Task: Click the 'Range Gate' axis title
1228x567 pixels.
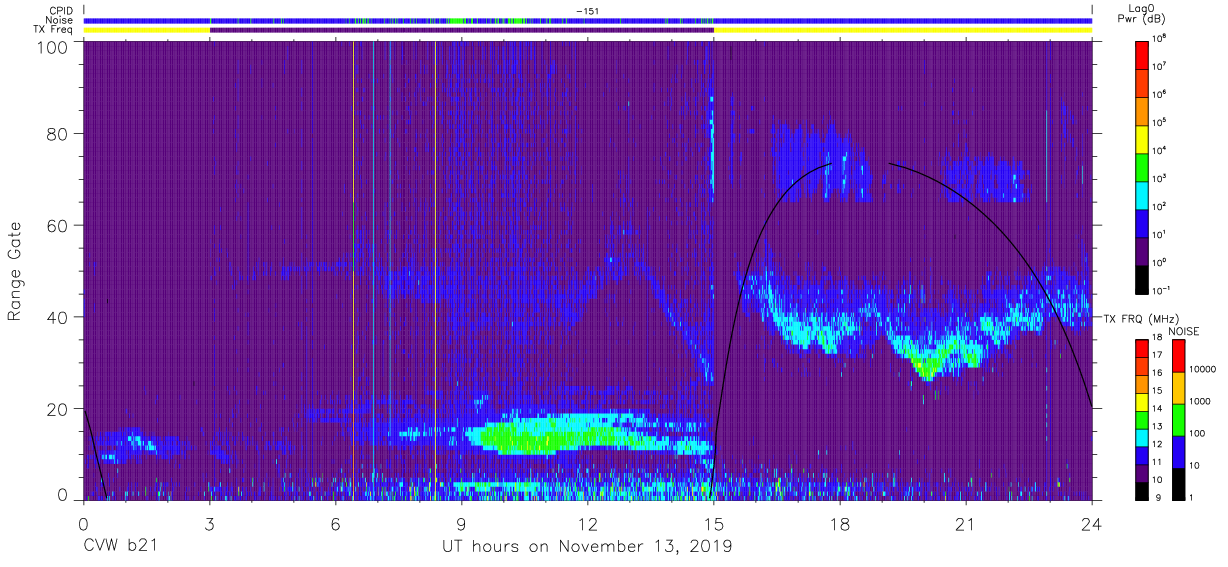Action: (15, 270)
